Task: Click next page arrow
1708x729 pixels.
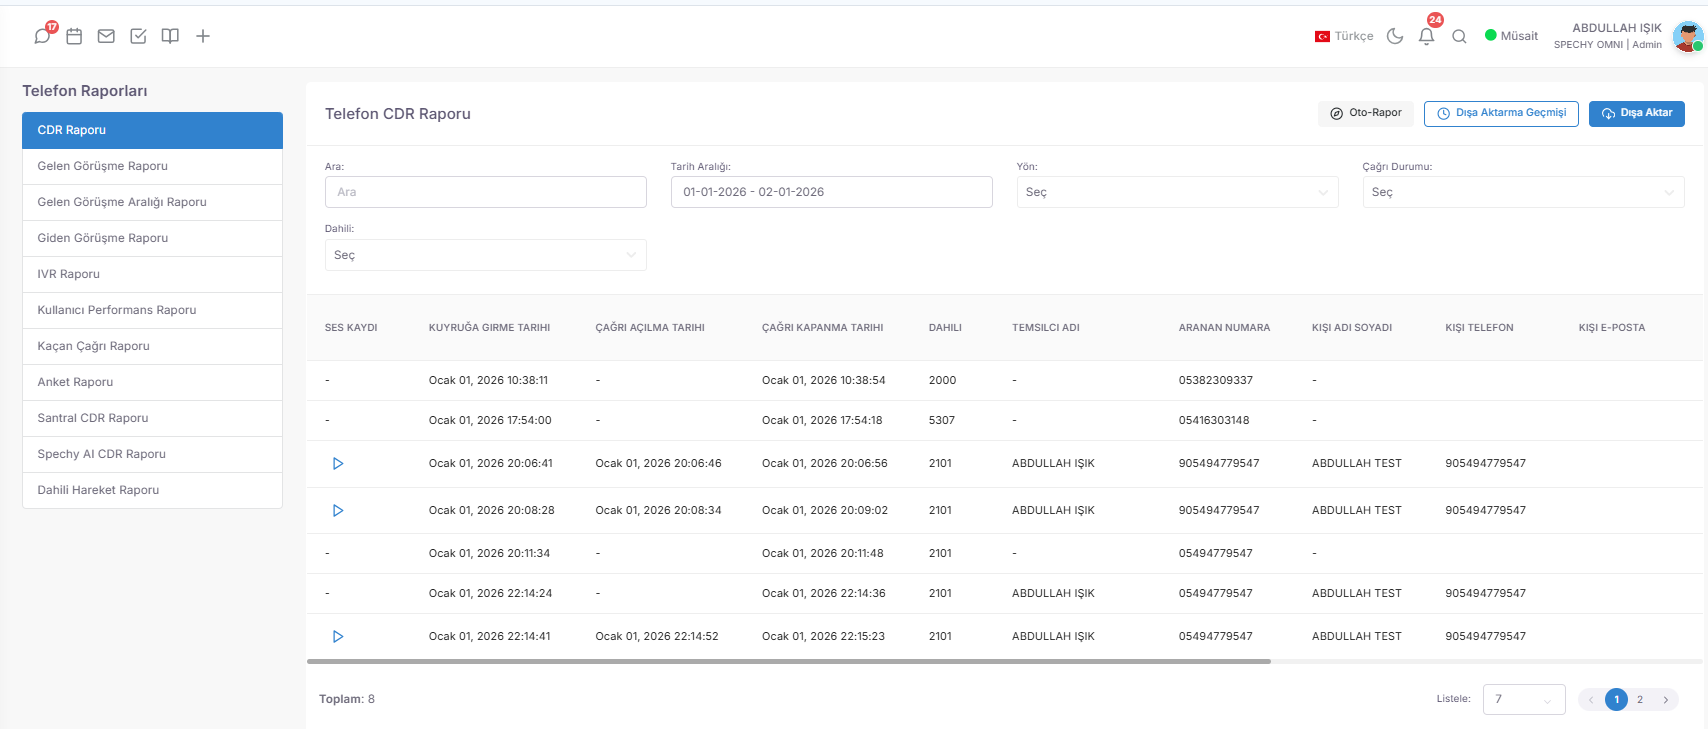Action: click(1665, 700)
